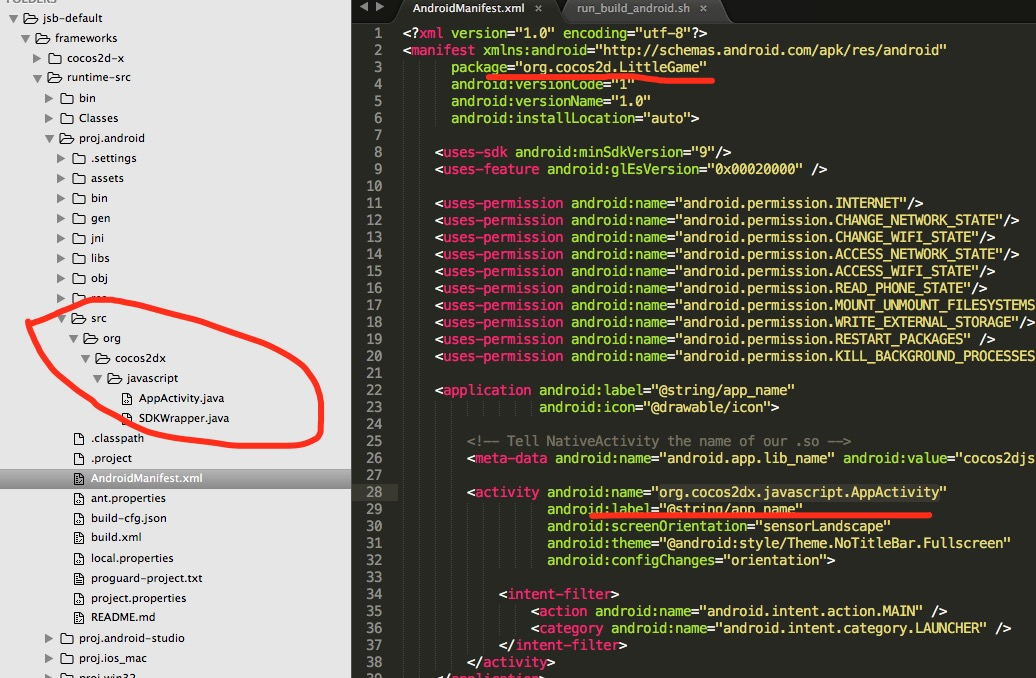This screenshot has width=1036, height=678.
Task: Expand the proj.android-studio folder triangle
Action: tap(49, 638)
